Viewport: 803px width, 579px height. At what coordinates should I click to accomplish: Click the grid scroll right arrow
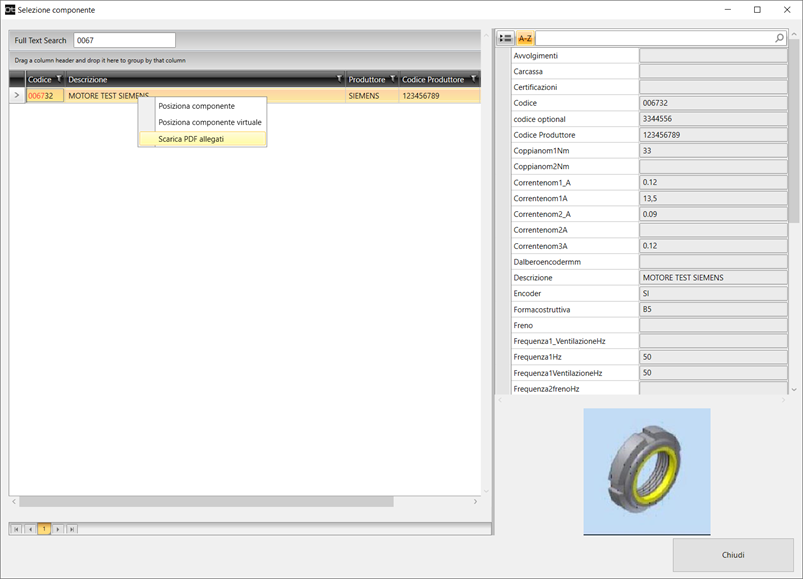[475, 502]
